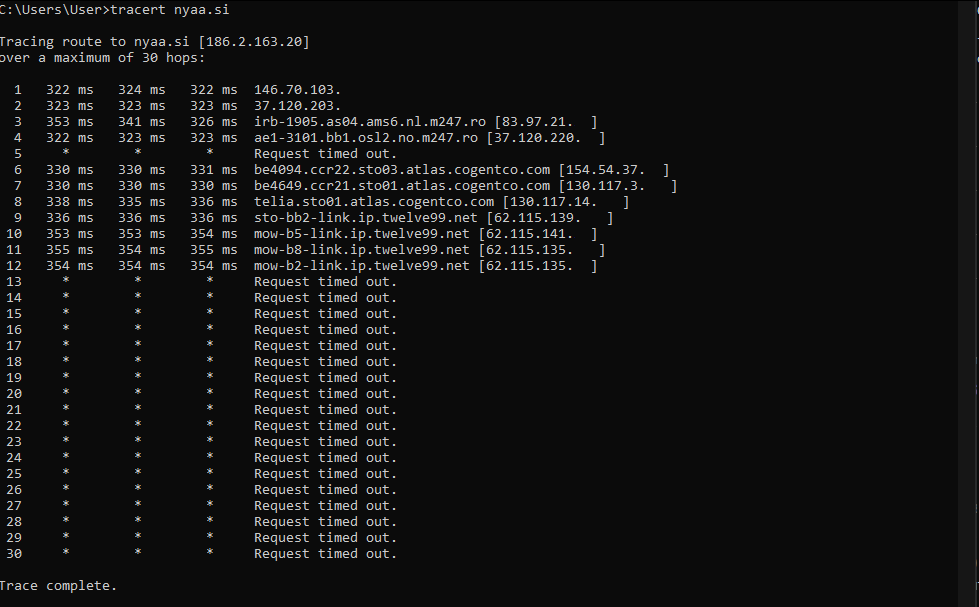The image size is (979, 607).
Task: Click hostname sto-bb2-link.ip.twelve99.net
Action: [x=366, y=218]
